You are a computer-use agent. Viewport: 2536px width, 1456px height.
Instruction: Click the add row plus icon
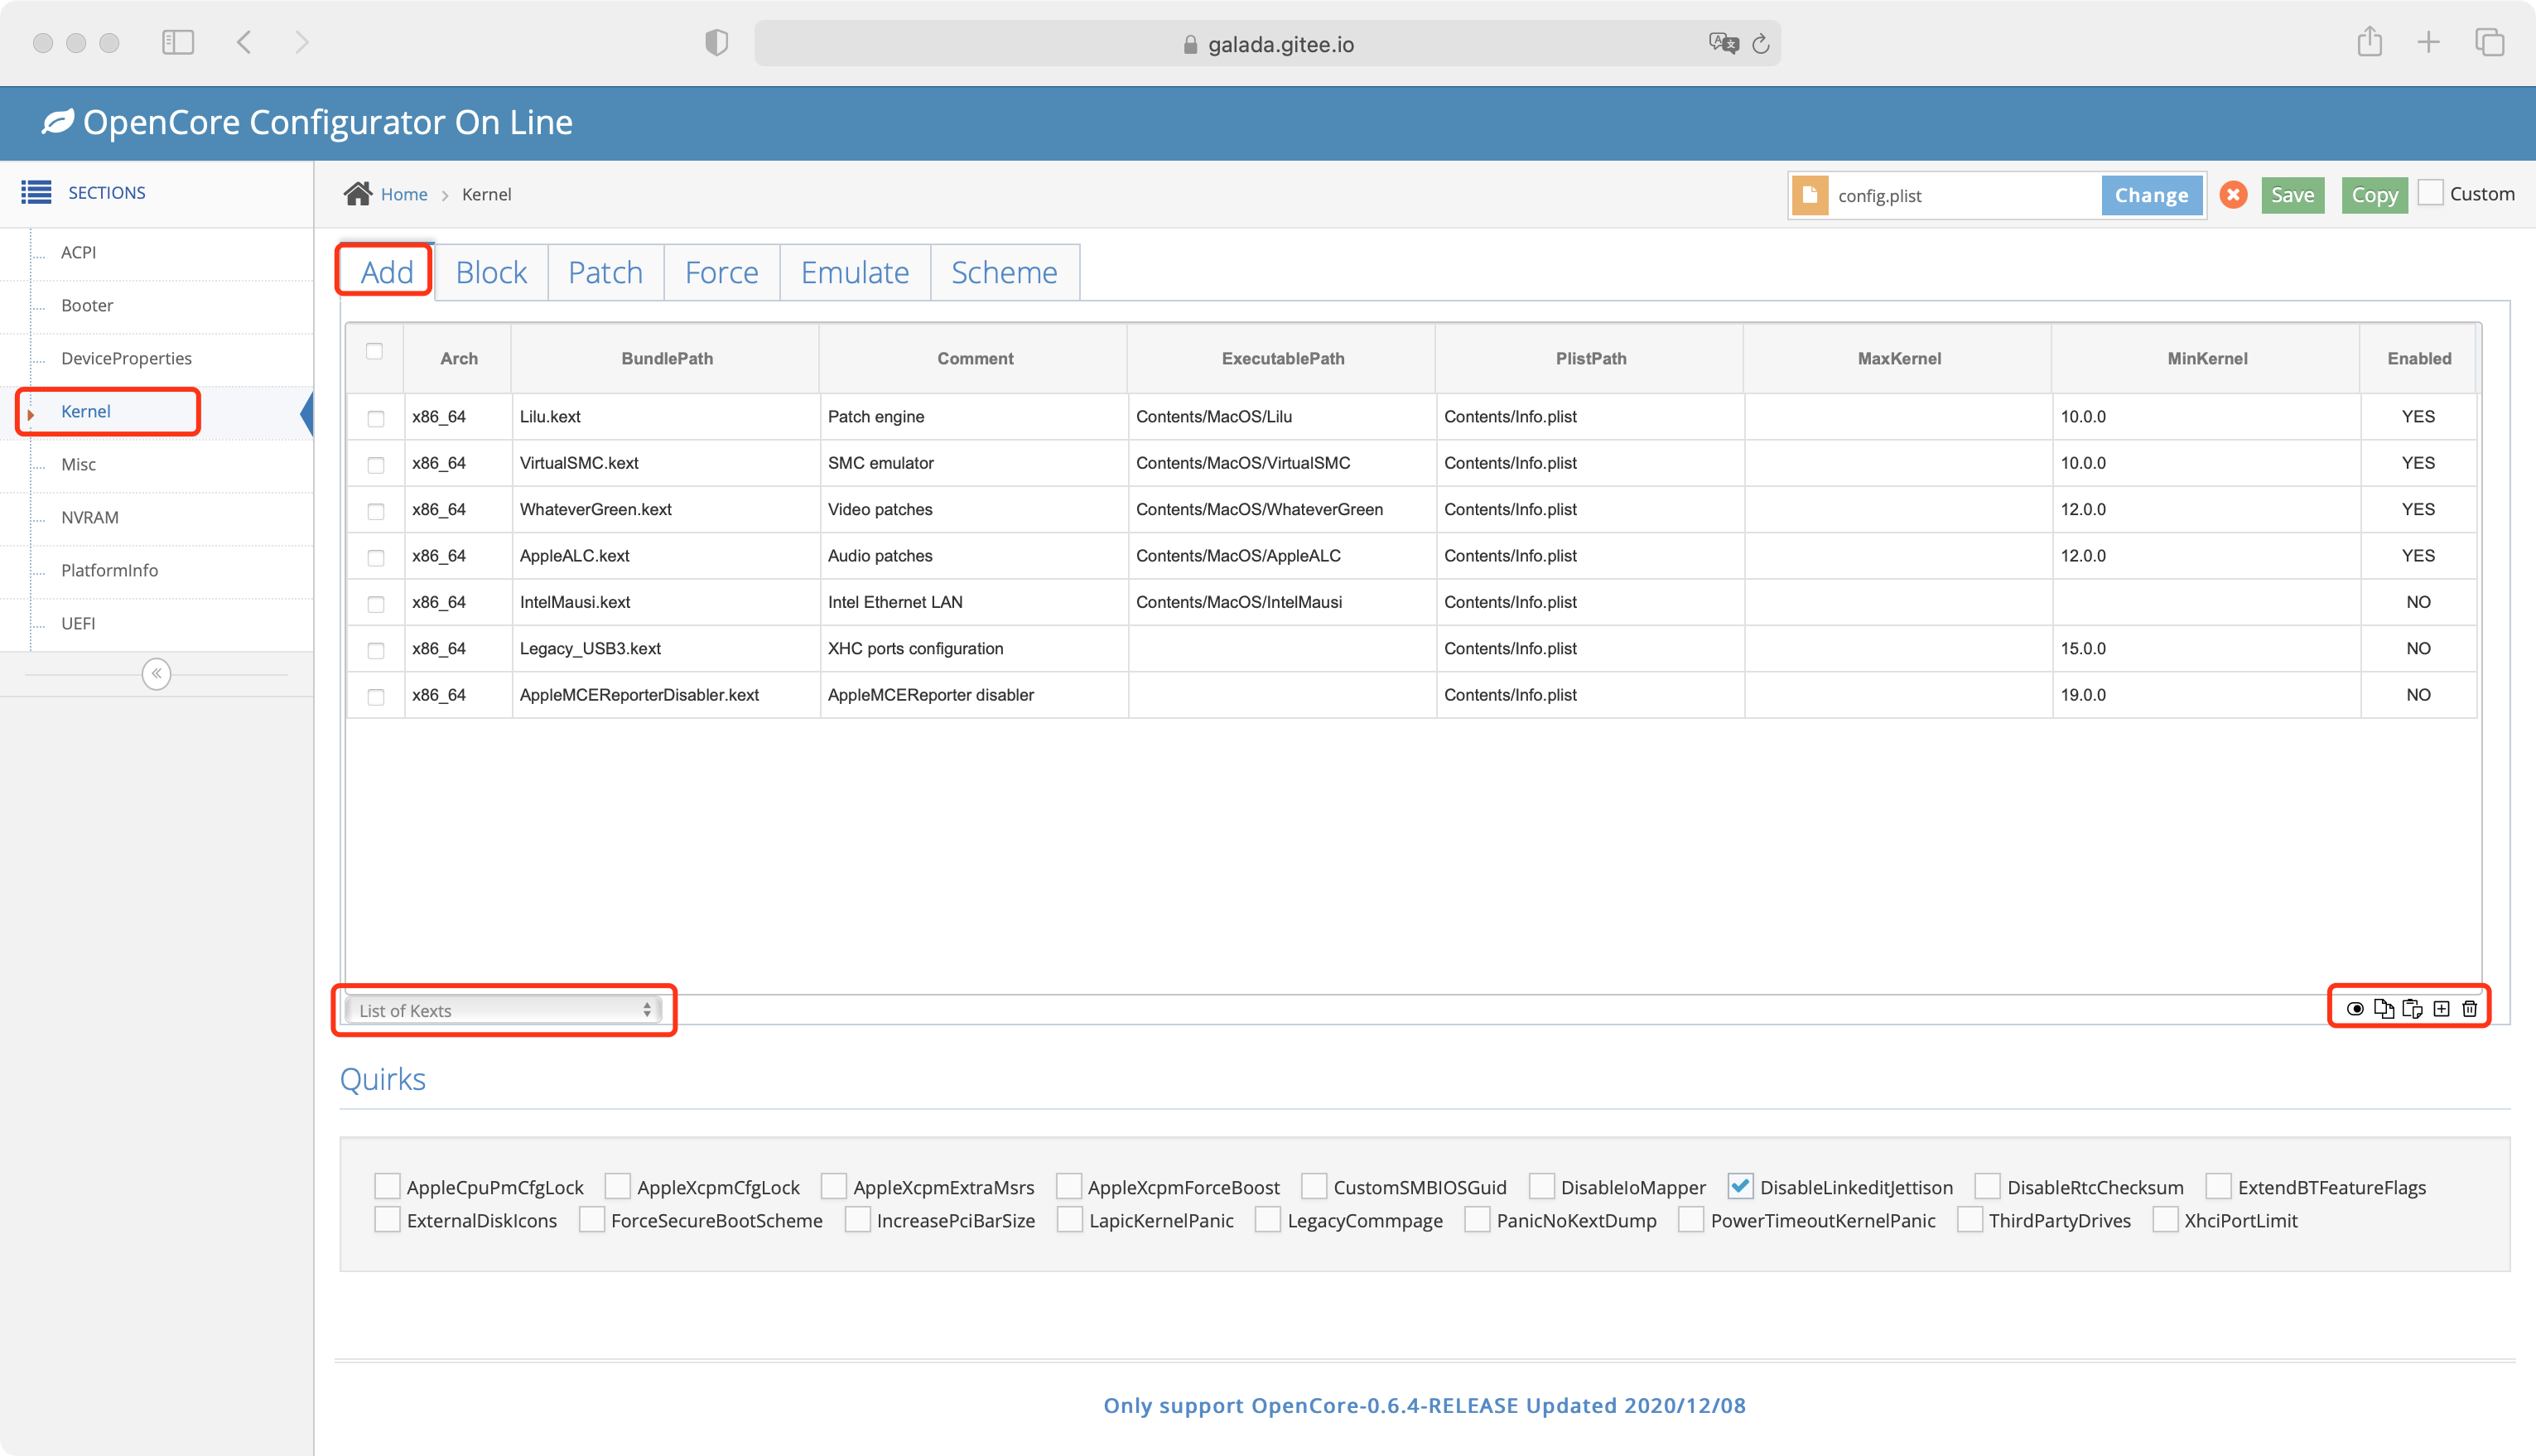coord(2441,1009)
